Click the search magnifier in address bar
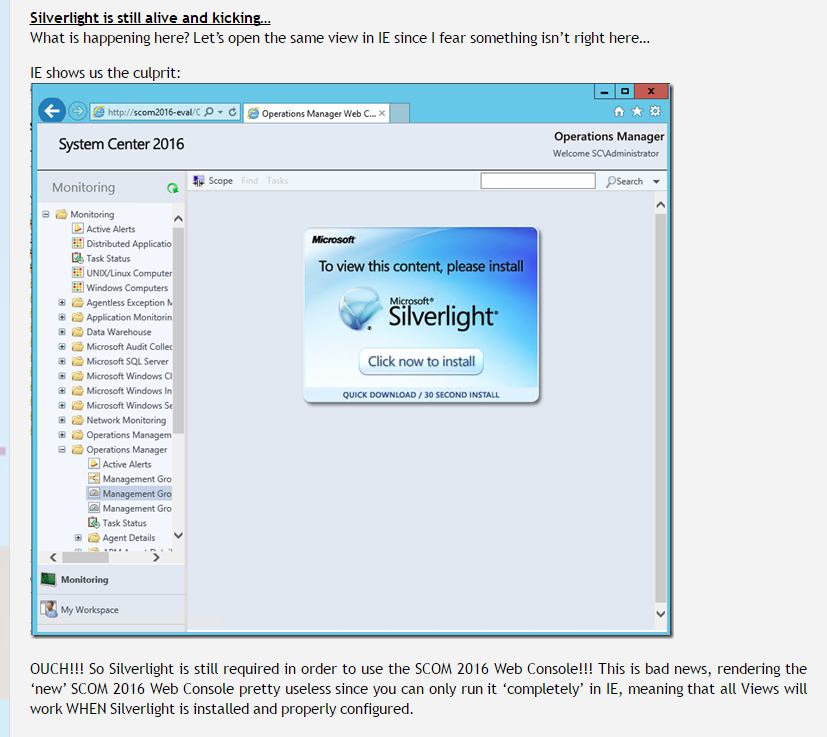This screenshot has height=737, width=827. (x=209, y=112)
